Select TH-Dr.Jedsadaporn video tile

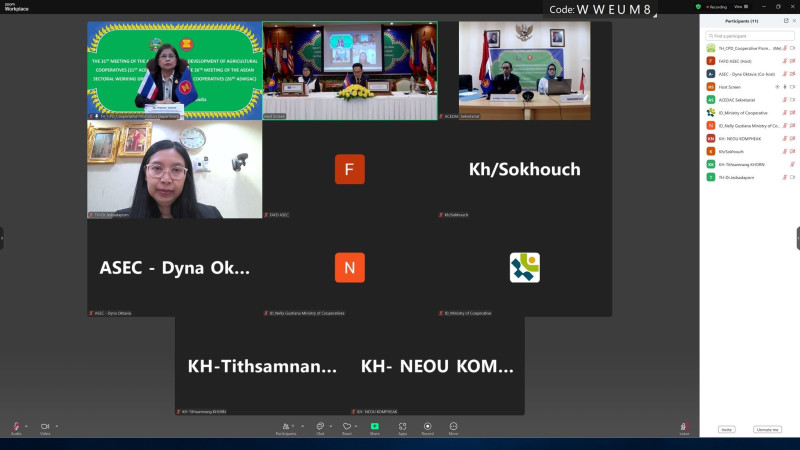coord(174,169)
